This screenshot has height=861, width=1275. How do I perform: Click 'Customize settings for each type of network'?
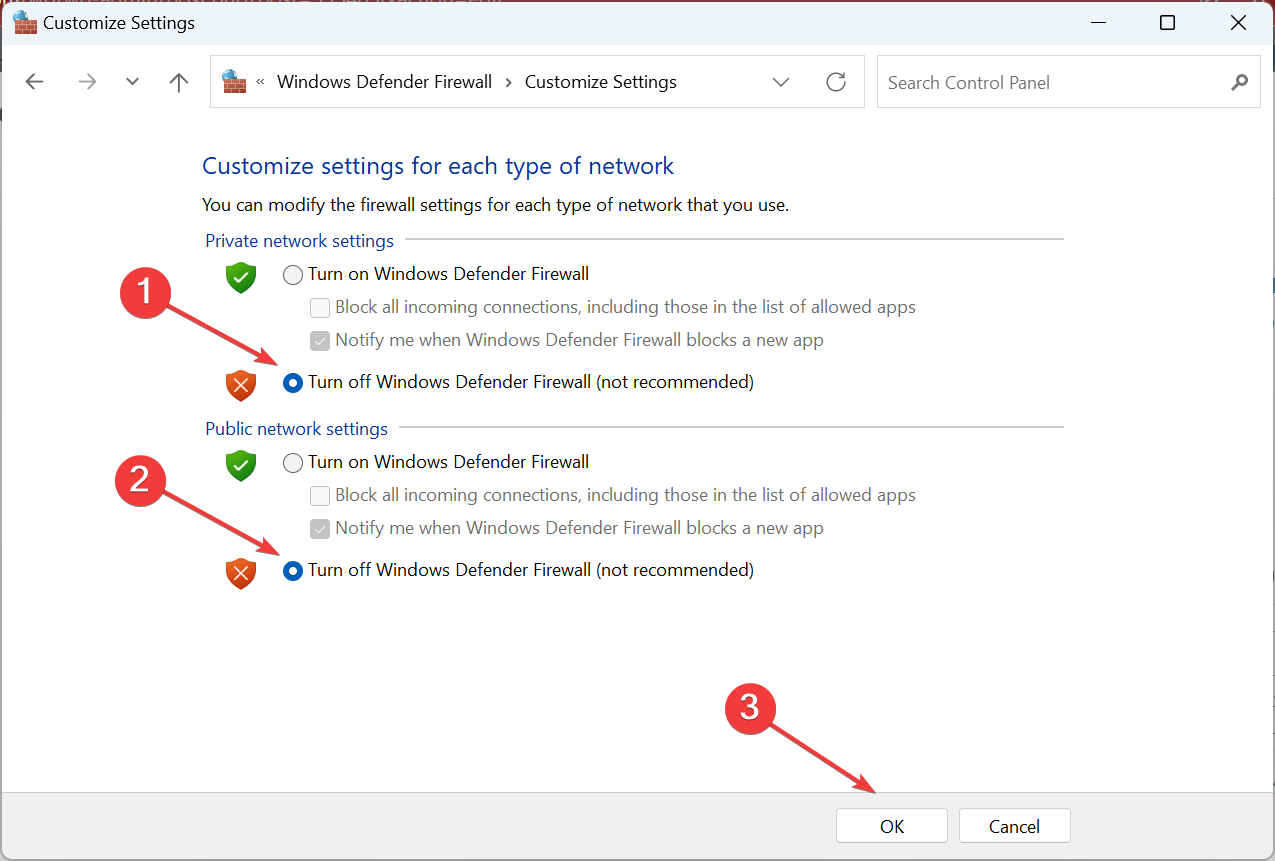pos(438,166)
